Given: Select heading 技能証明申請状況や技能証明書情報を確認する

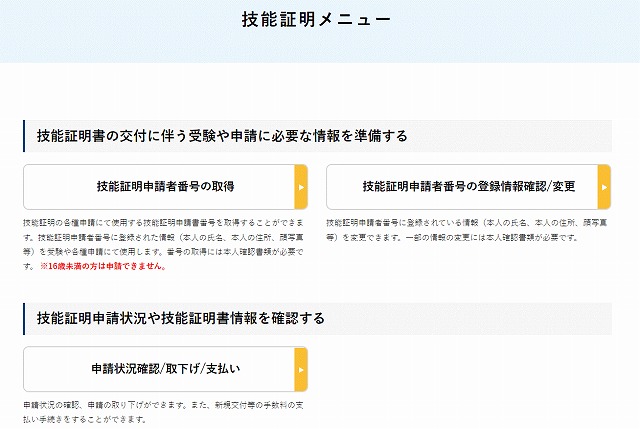Looking at the screenshot, I should 181,318.
